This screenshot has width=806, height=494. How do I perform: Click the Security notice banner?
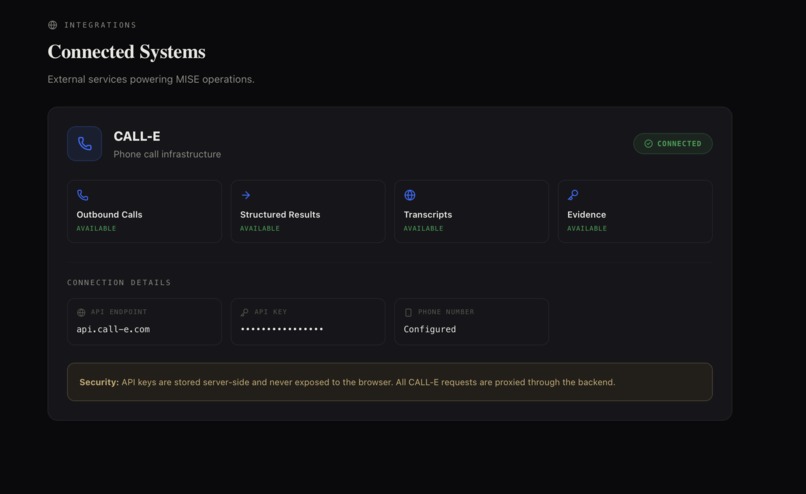pyautogui.click(x=390, y=382)
